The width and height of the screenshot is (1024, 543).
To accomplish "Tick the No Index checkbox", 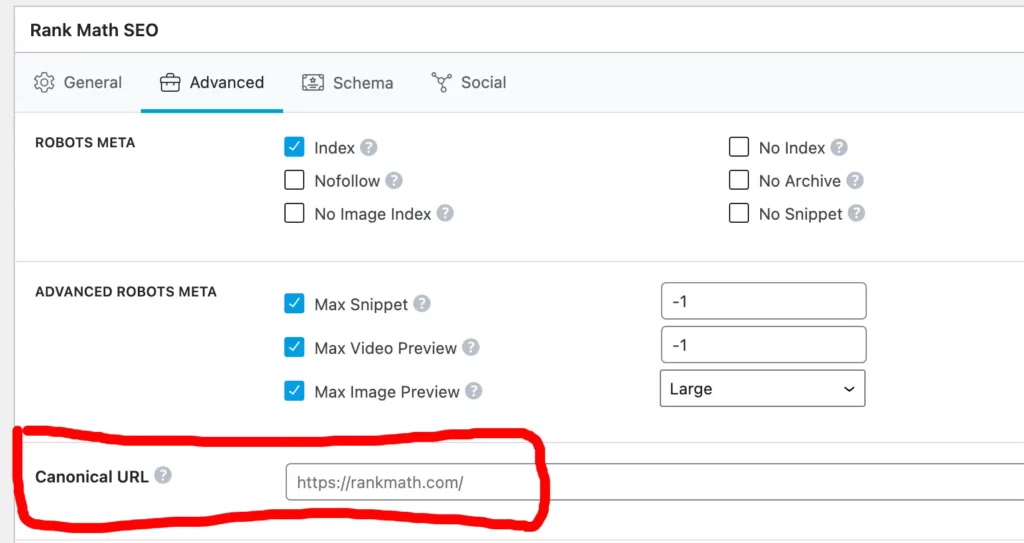I will coord(739,147).
